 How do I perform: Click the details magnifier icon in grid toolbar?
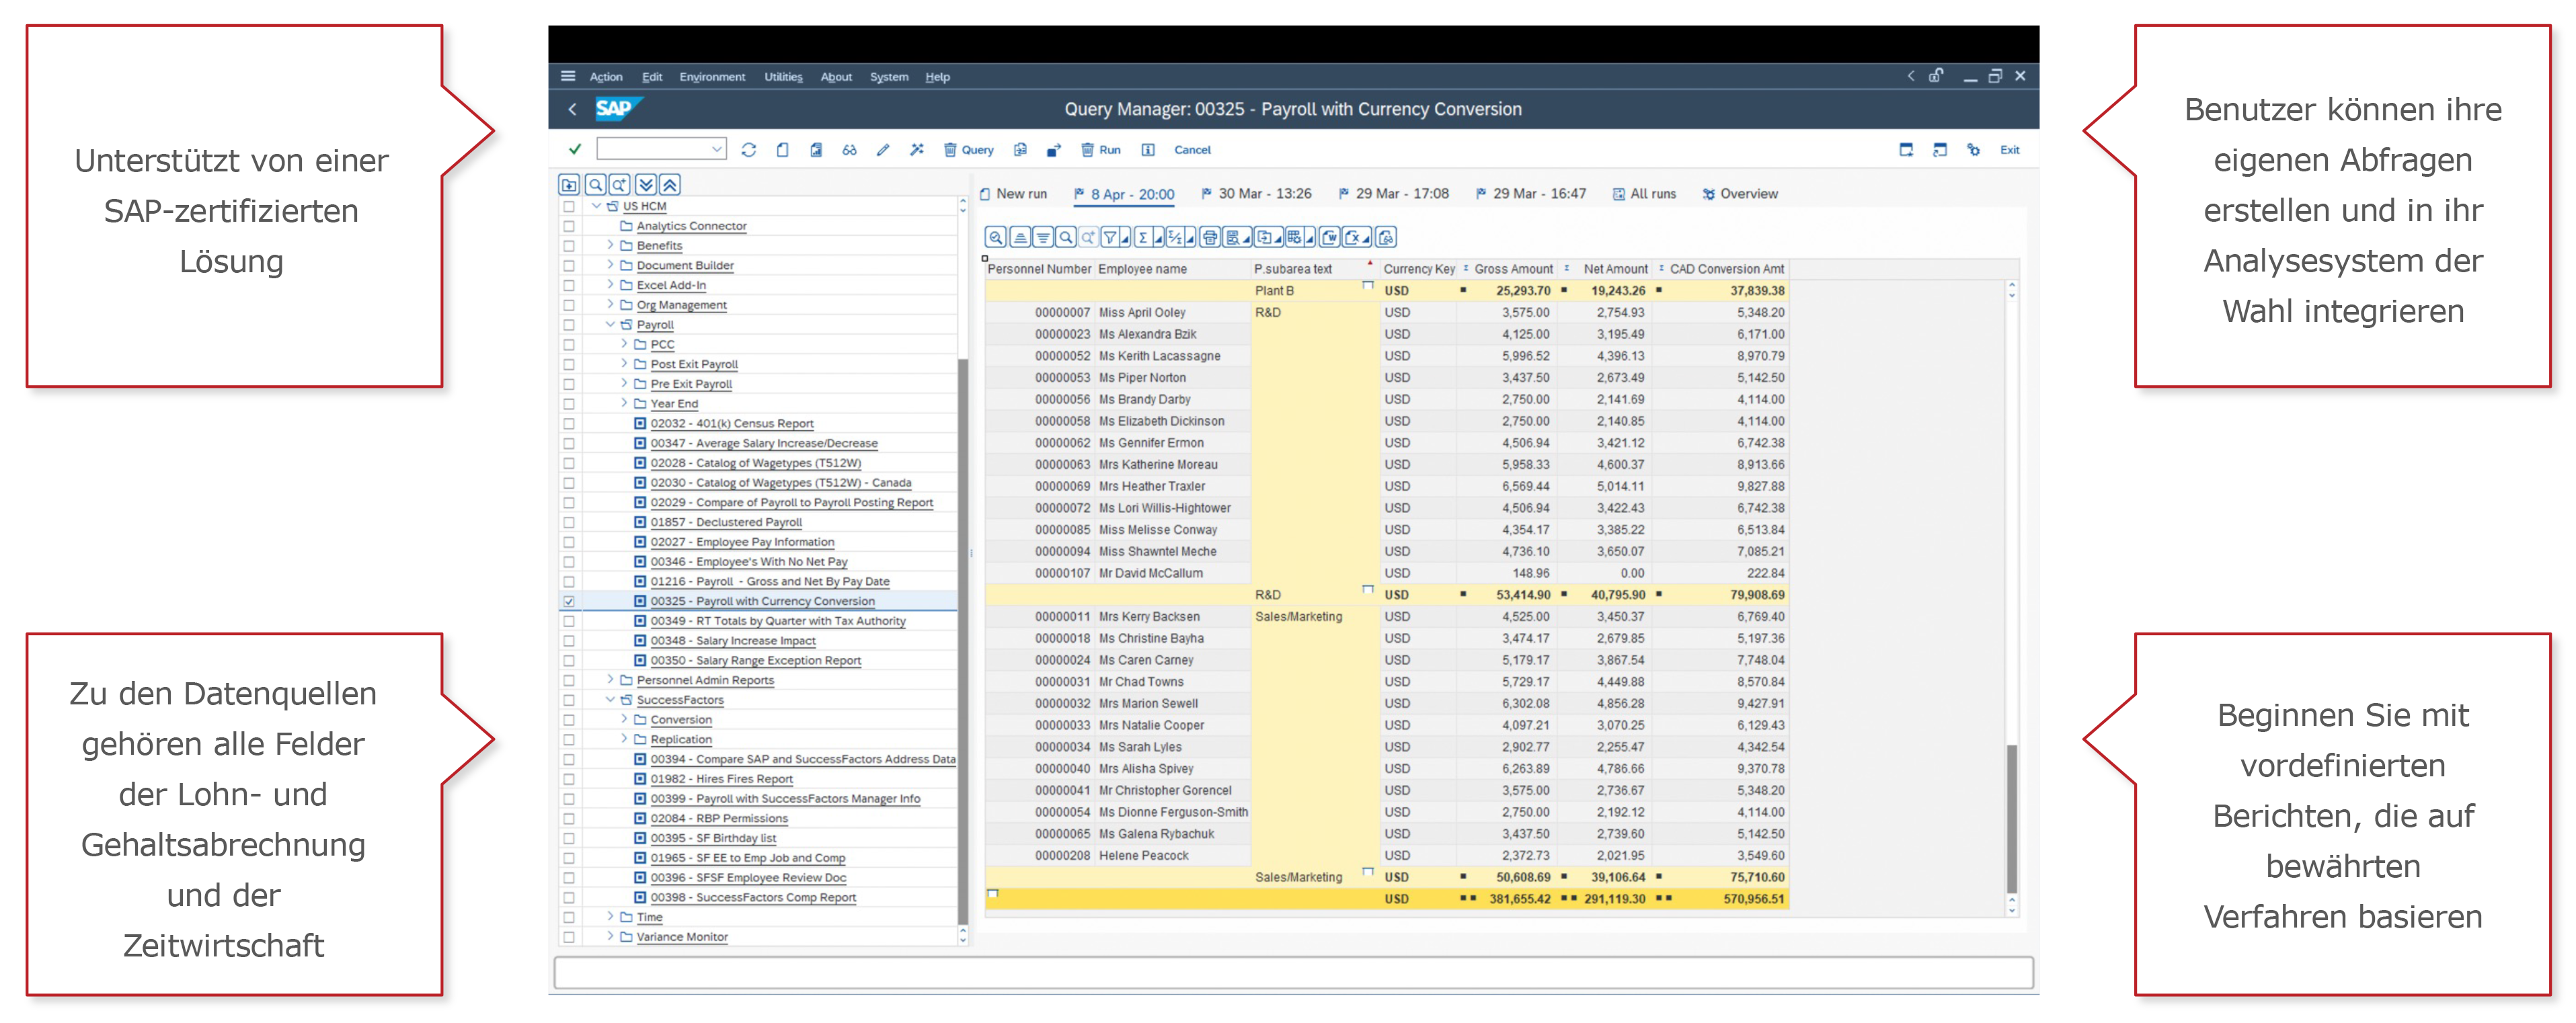(x=995, y=237)
